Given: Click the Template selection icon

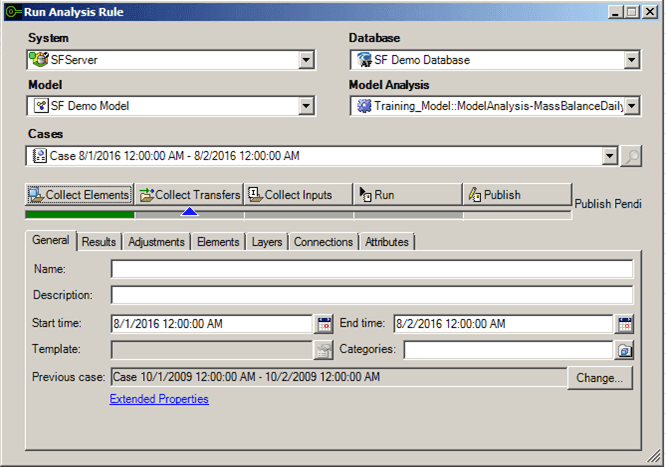Looking at the screenshot, I should tap(324, 350).
